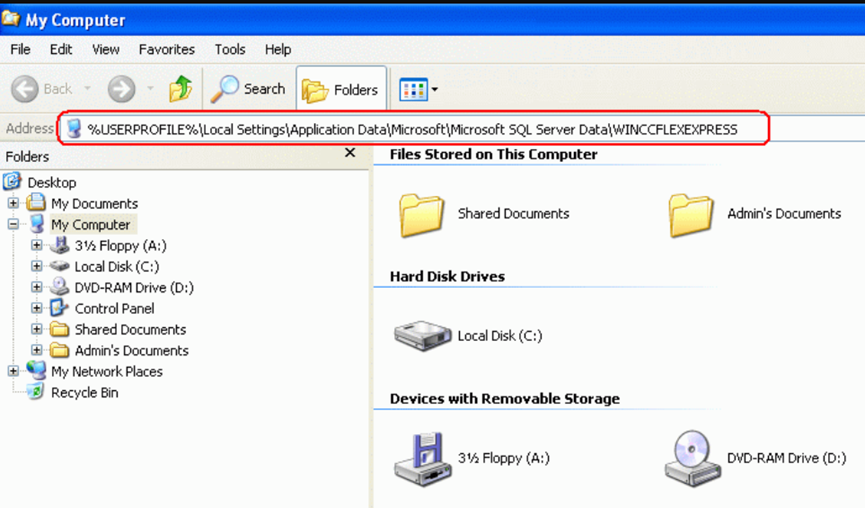This screenshot has height=508, width=865.
Task: Select Admin's Documents in folder tree
Action: point(131,350)
